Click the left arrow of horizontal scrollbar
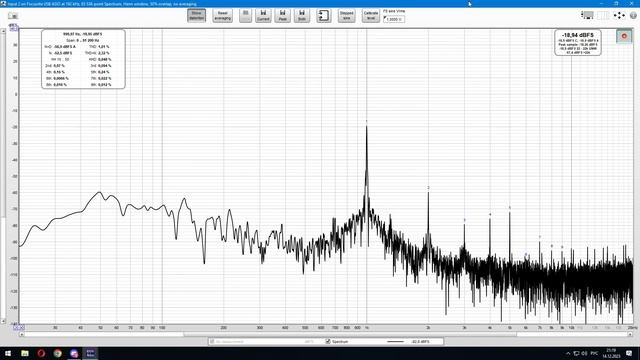This screenshot has width=640, height=360. click(x=22, y=334)
